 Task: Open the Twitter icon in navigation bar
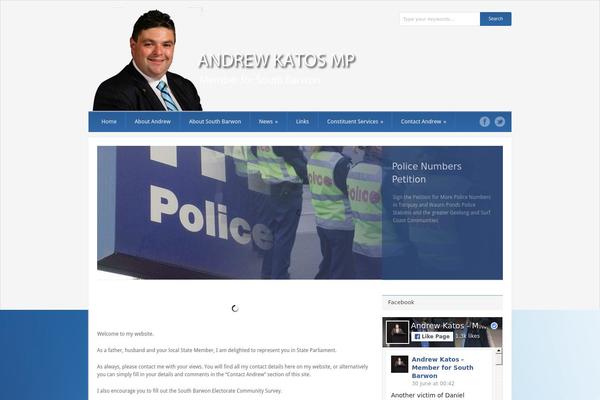(499, 122)
